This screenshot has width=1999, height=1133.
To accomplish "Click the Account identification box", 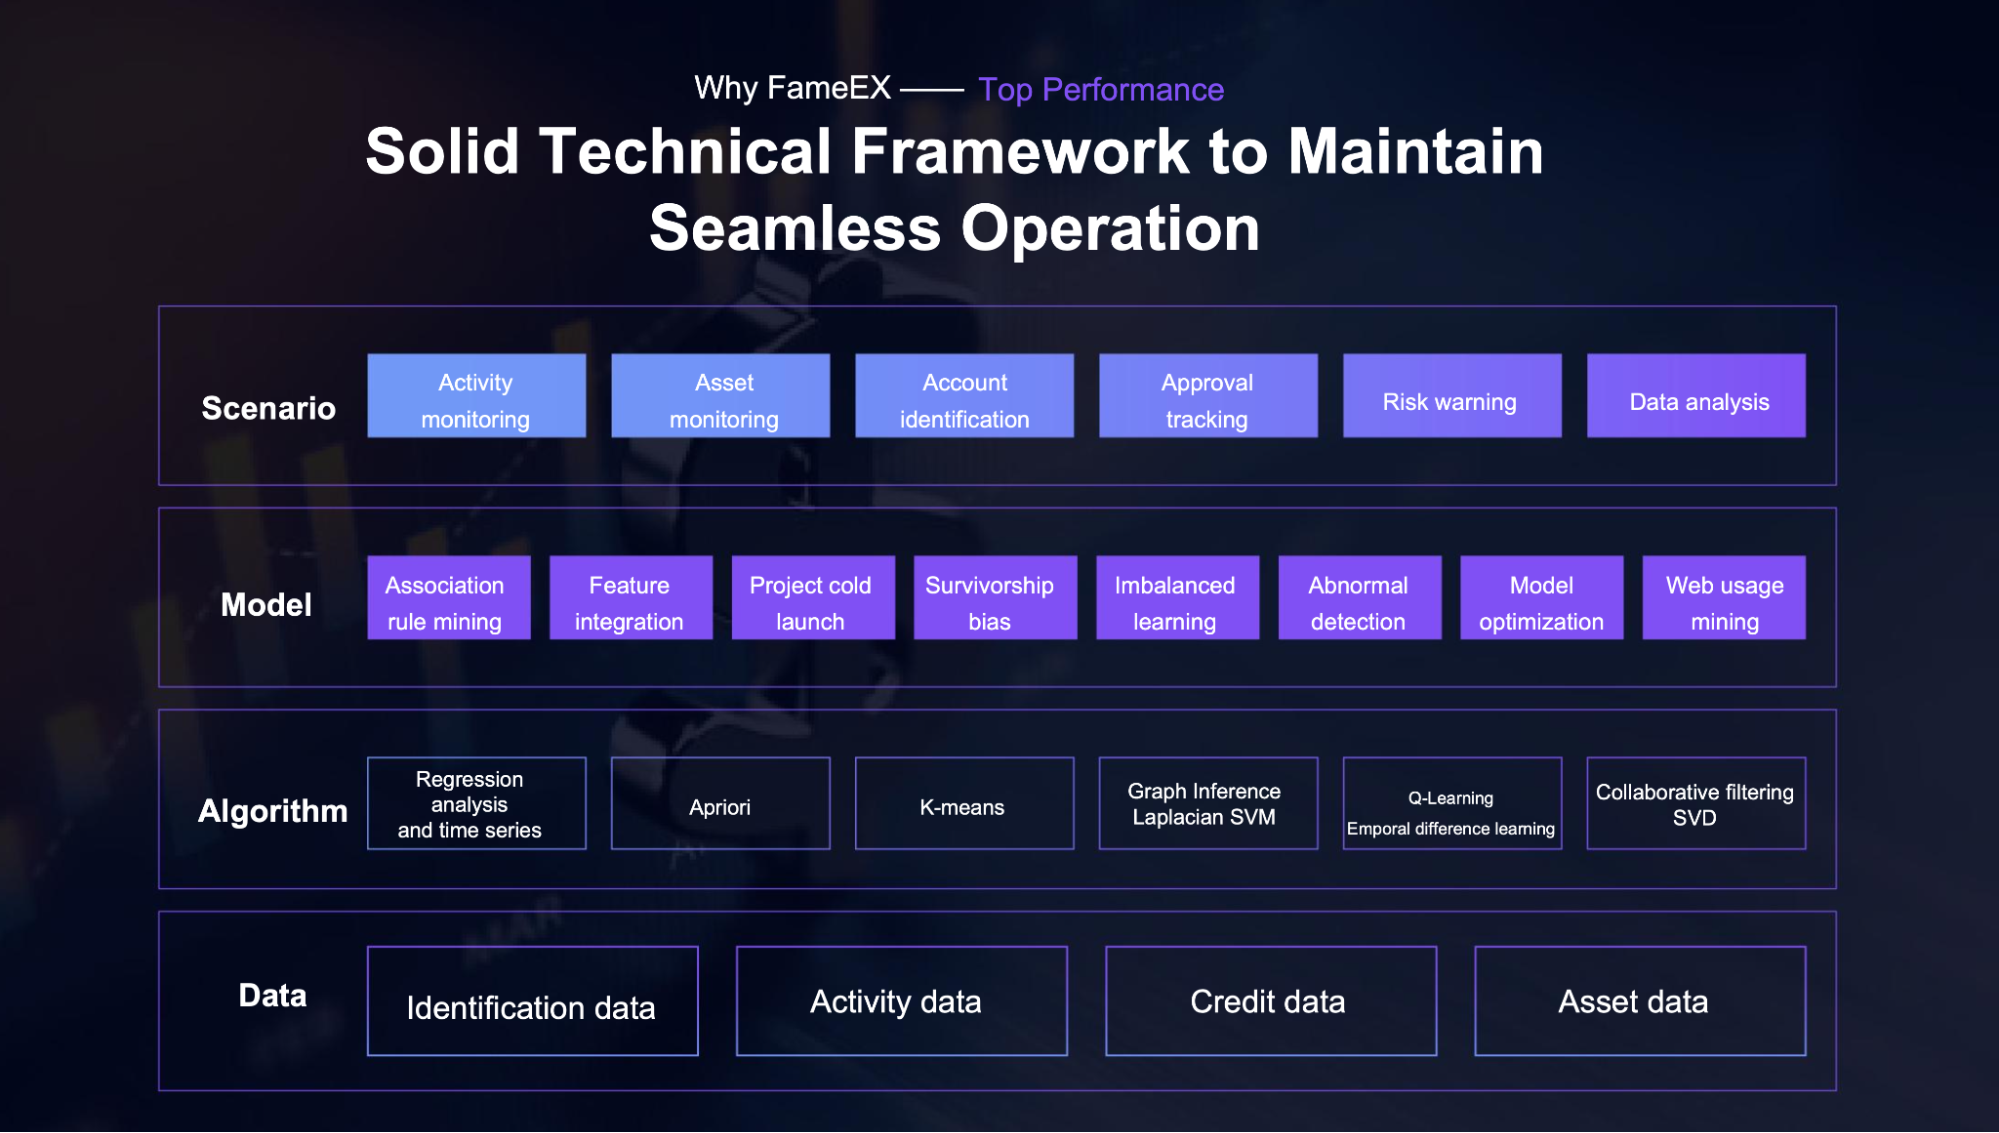I will [x=964, y=395].
